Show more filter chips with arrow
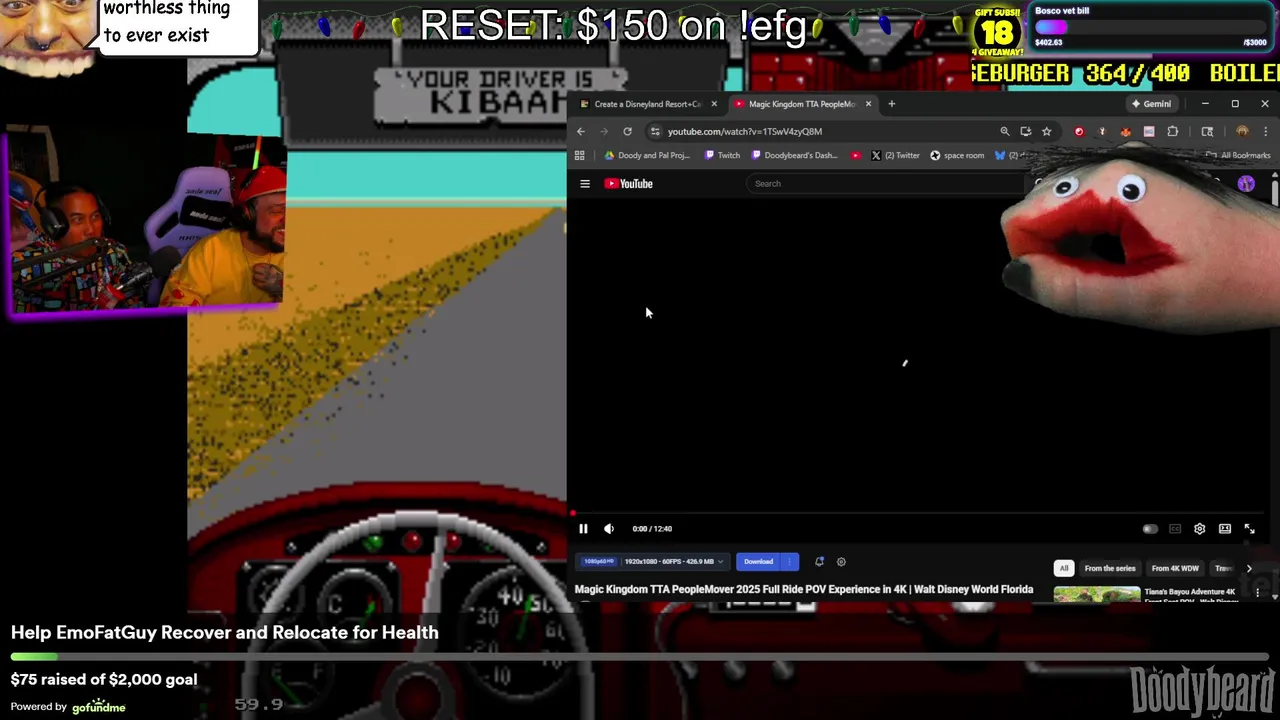The image size is (1280, 720). point(1249,568)
